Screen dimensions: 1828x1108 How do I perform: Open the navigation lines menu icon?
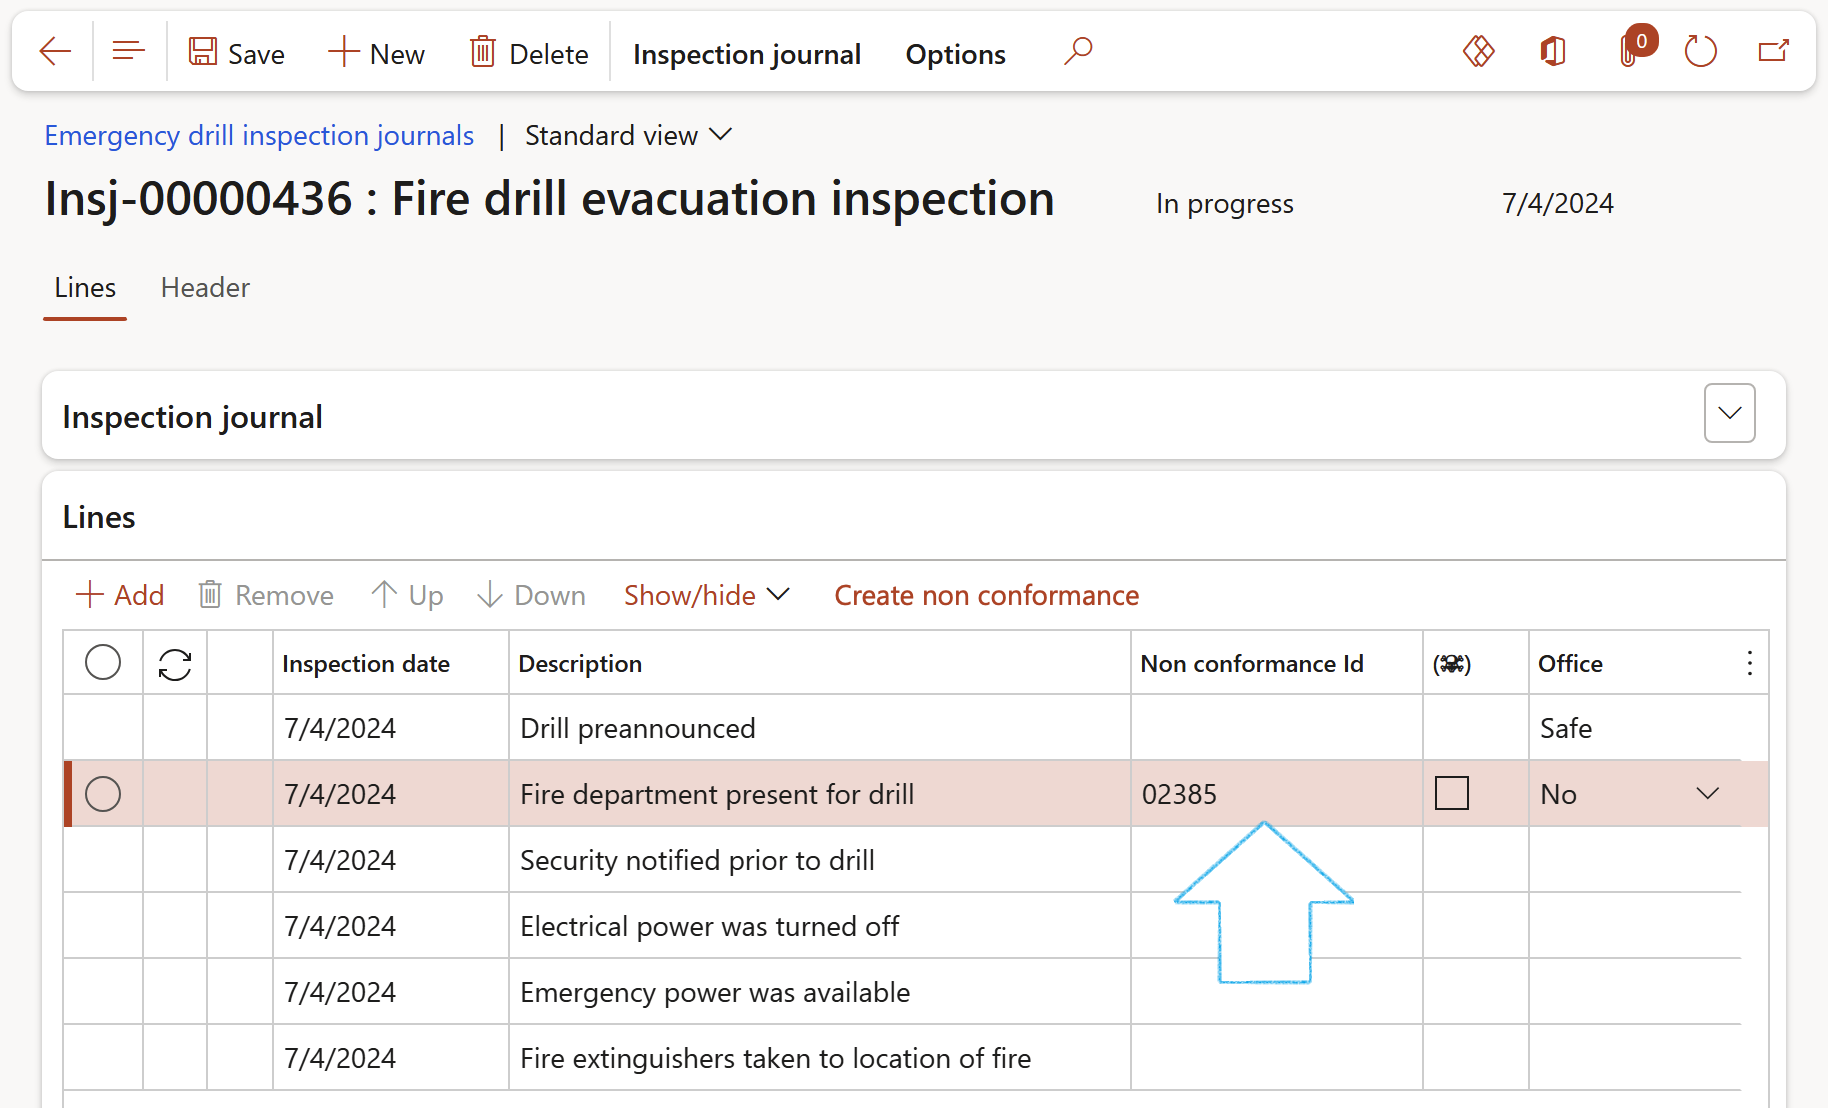pyautogui.click(x=129, y=52)
